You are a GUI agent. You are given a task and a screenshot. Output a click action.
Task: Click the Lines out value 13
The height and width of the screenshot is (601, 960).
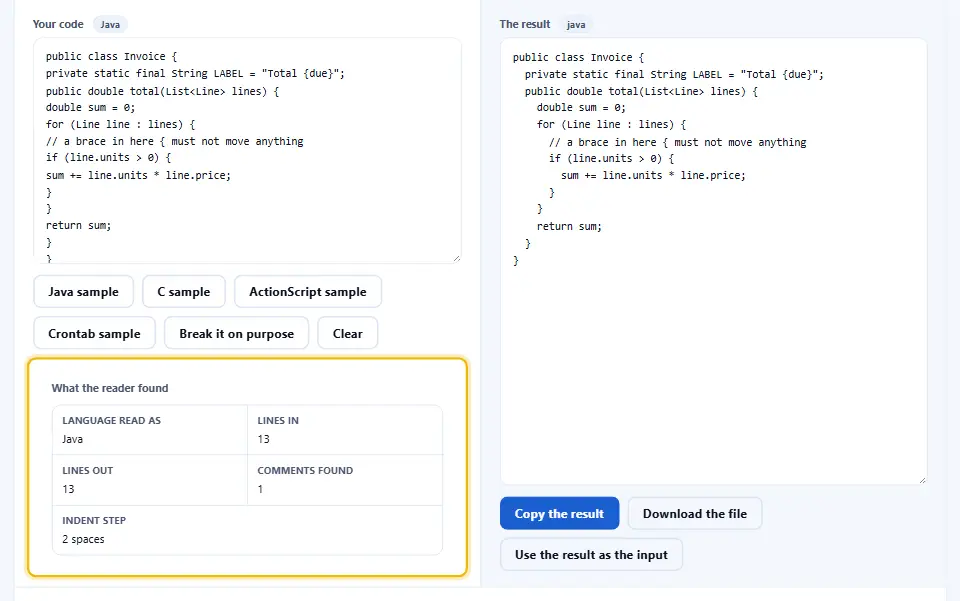[68, 489]
